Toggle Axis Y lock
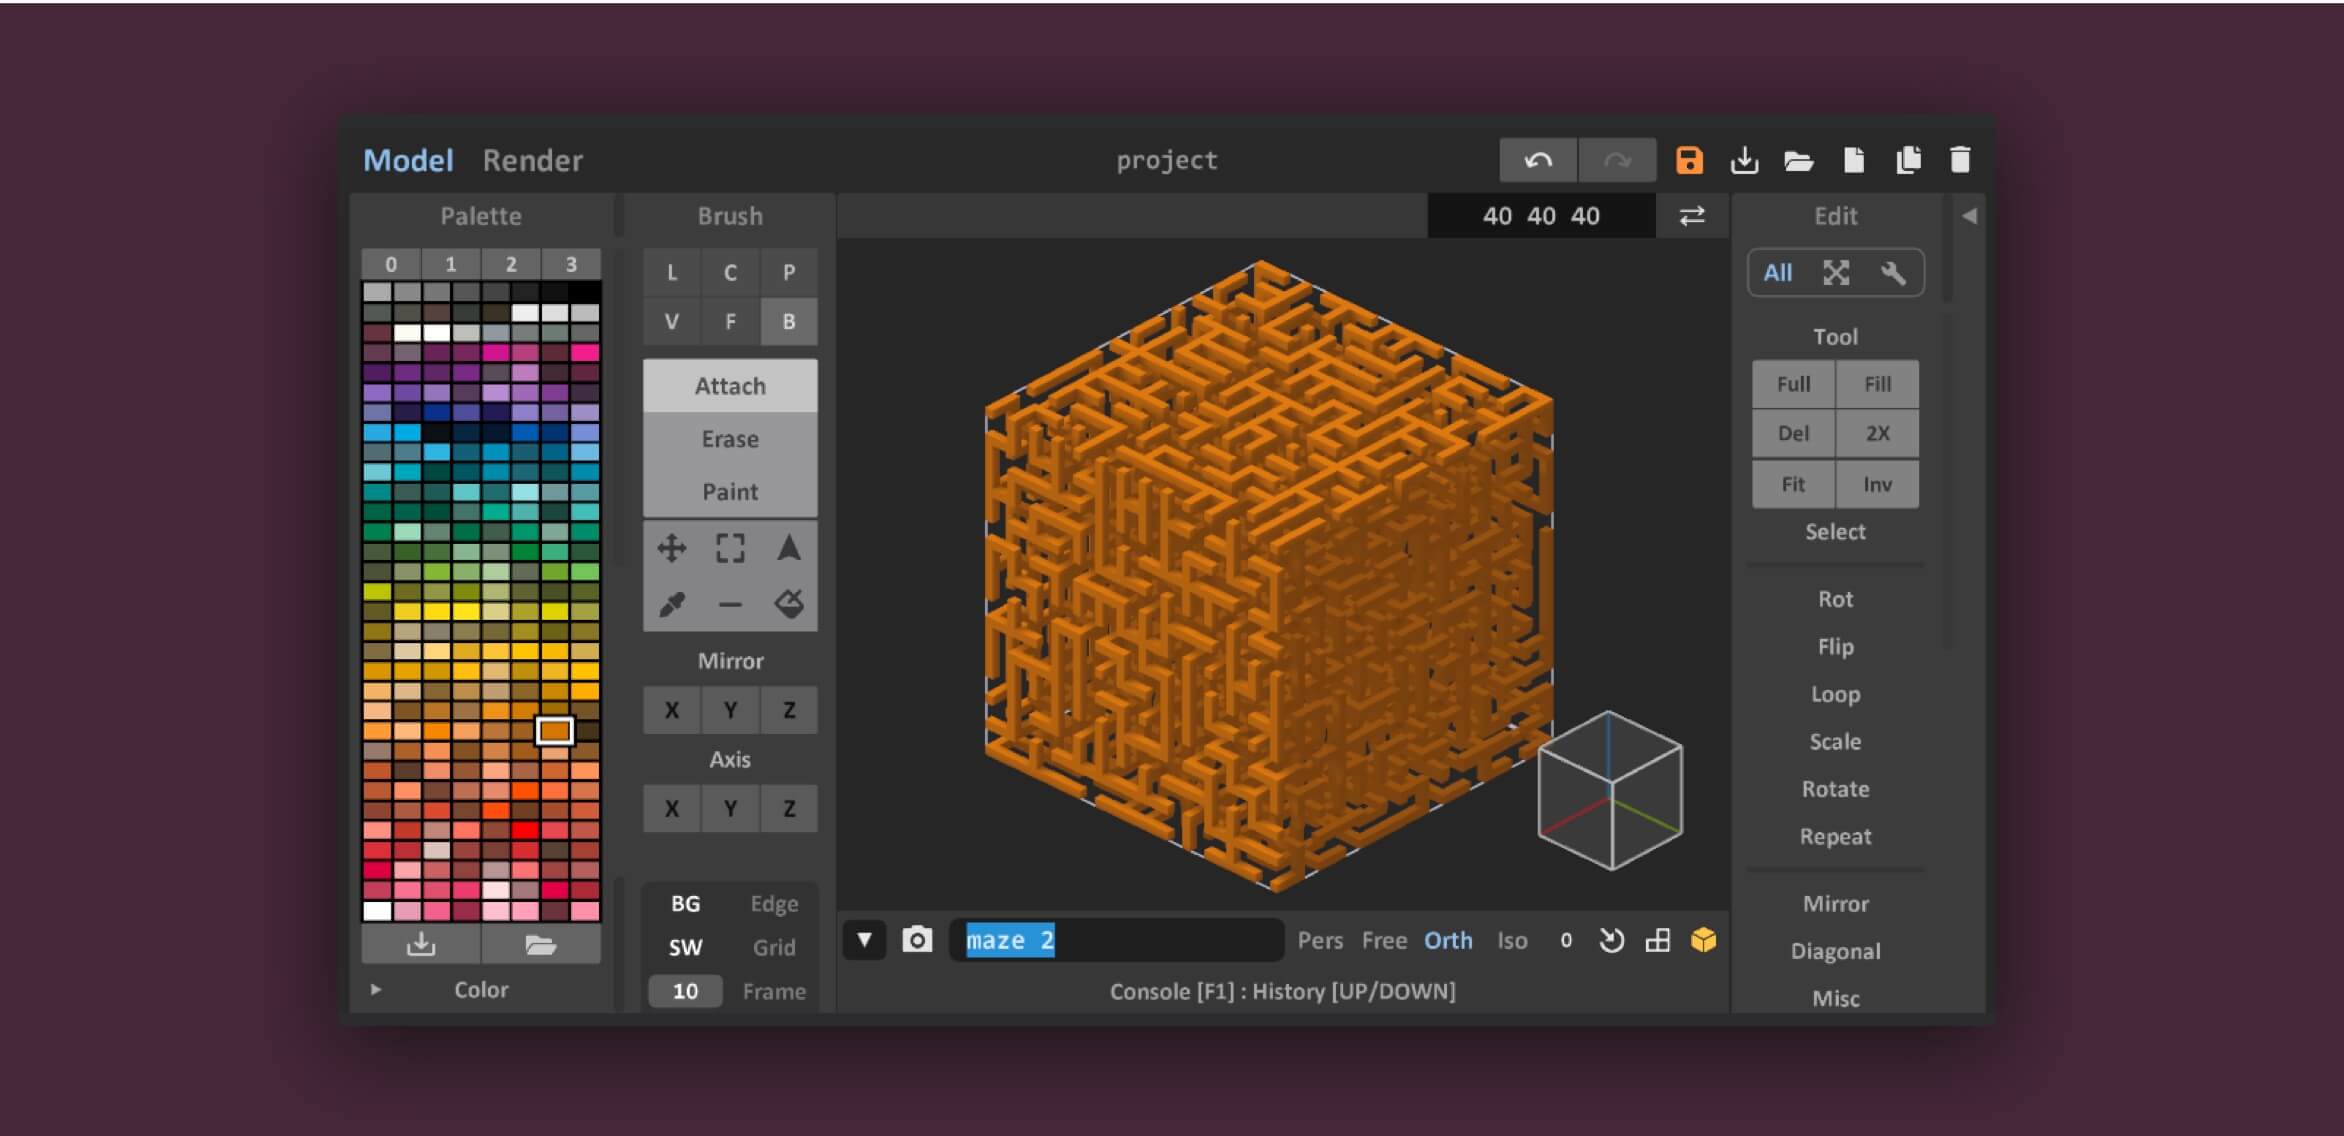This screenshot has width=2344, height=1136. pyautogui.click(x=730, y=808)
